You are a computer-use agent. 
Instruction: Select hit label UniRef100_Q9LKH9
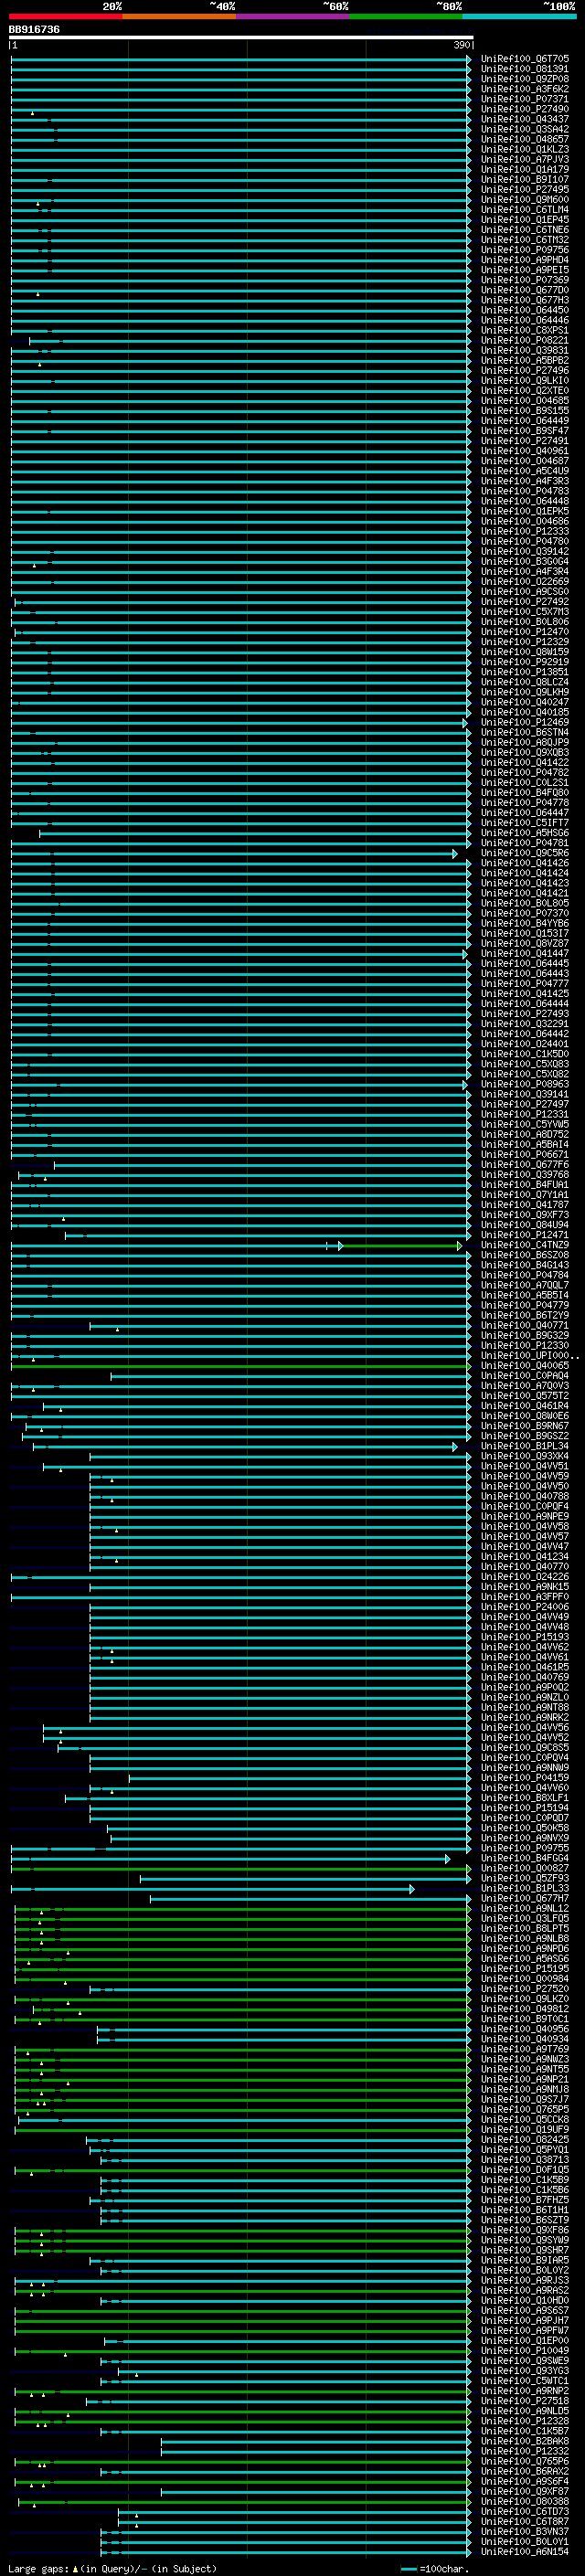(x=525, y=692)
